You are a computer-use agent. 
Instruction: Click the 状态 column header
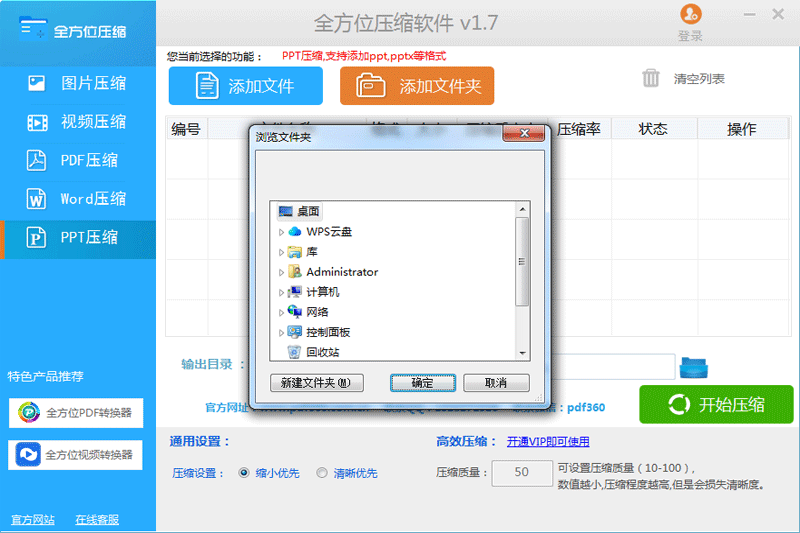point(654,129)
